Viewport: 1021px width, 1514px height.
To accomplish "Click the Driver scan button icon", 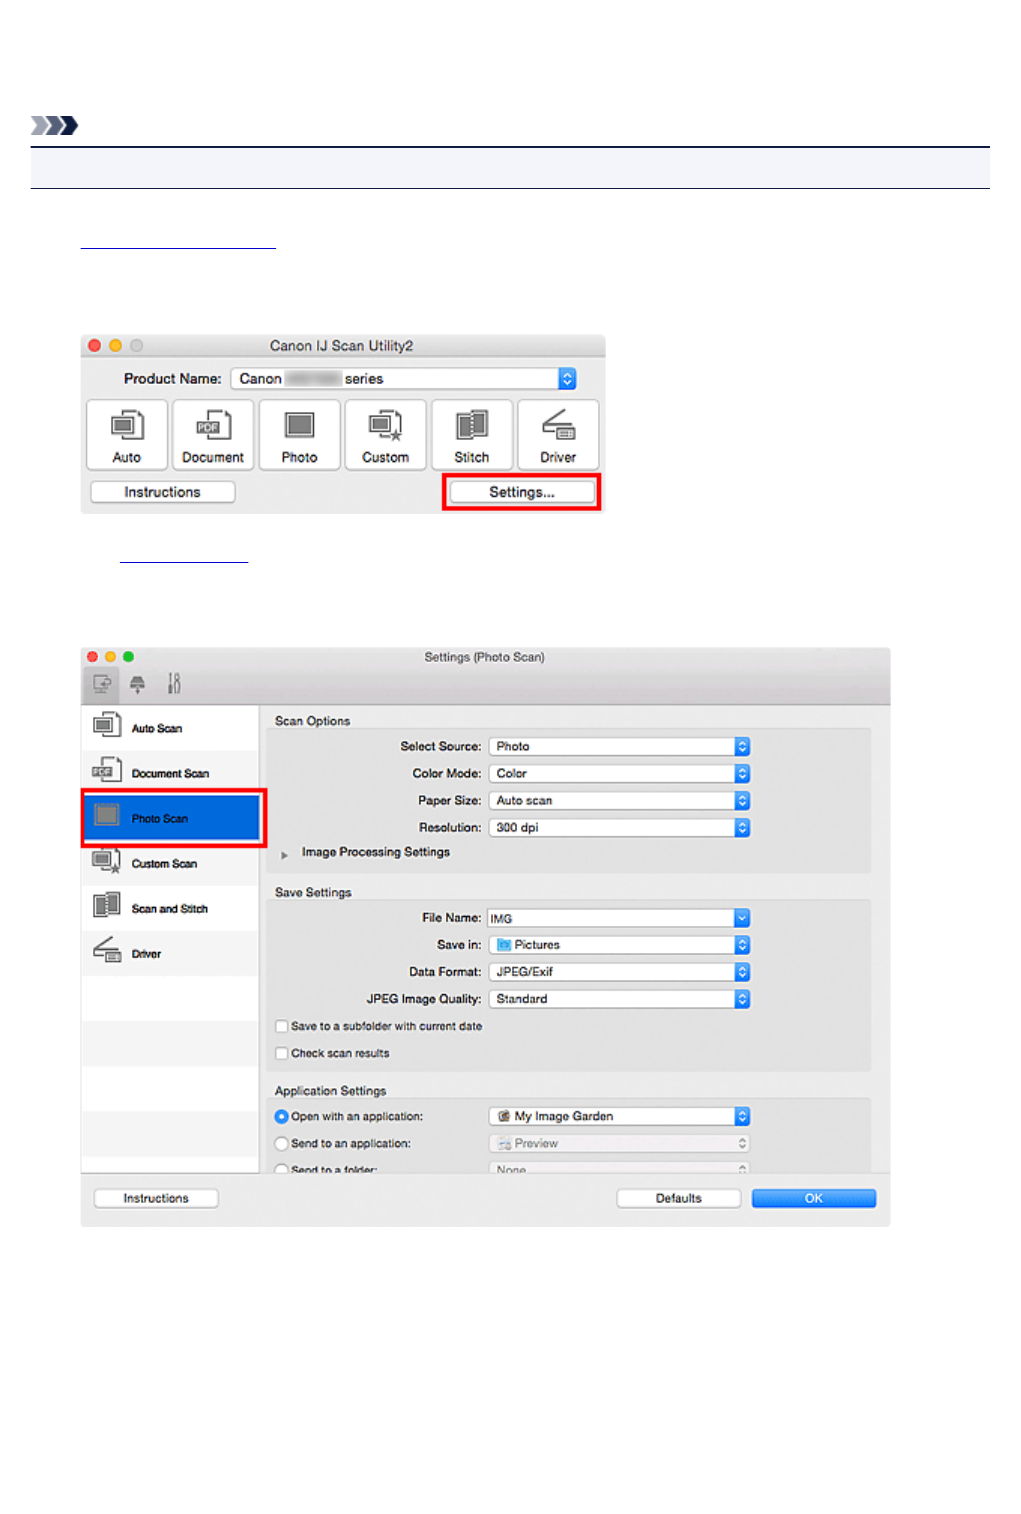I will [558, 434].
